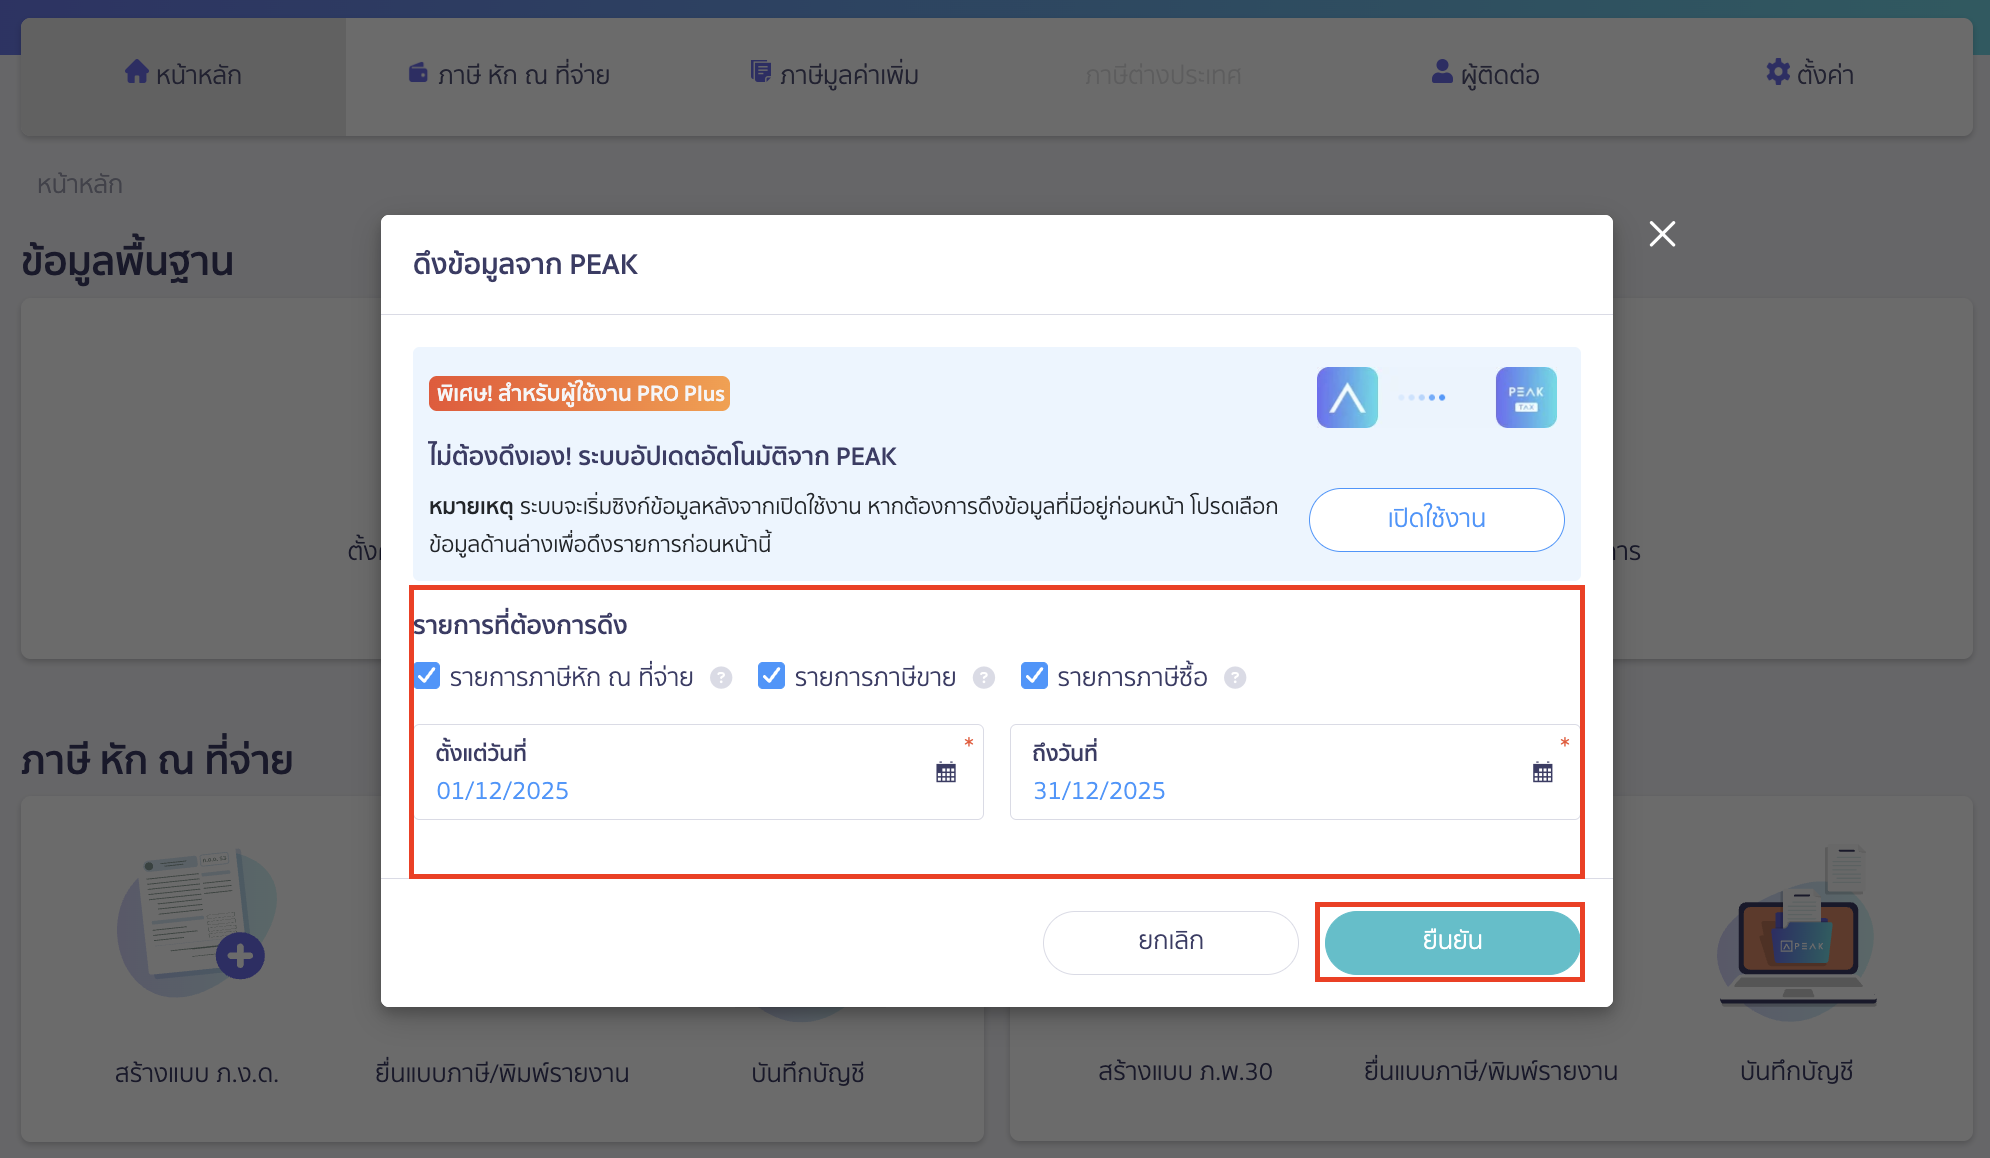This screenshot has width=1990, height=1158.
Task: Open the calendar picker for ถึงวันที่
Action: 1542,772
